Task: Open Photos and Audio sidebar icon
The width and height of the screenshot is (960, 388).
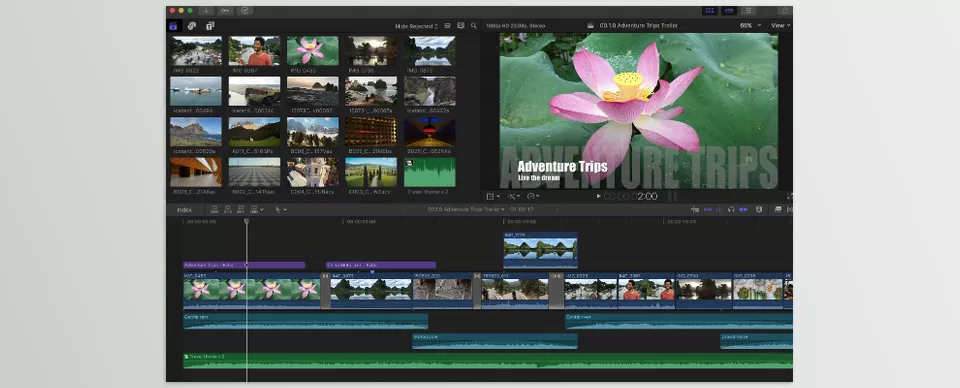Action: (x=192, y=26)
